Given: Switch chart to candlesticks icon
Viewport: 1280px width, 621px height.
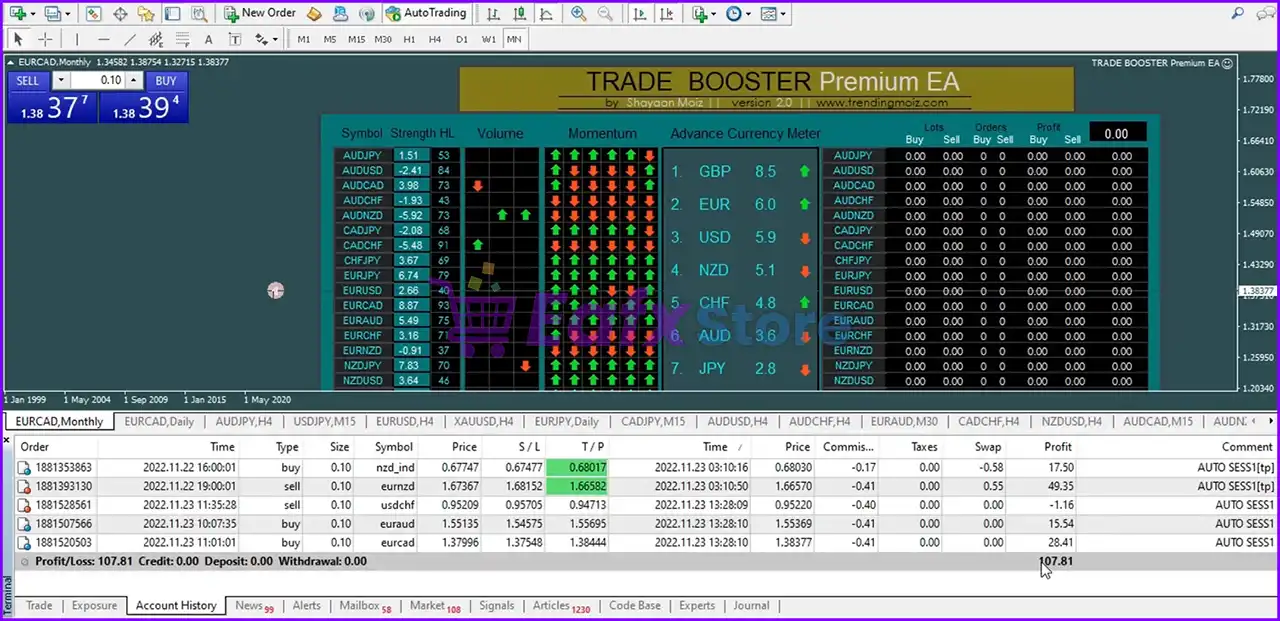Looking at the screenshot, I should click(x=518, y=13).
